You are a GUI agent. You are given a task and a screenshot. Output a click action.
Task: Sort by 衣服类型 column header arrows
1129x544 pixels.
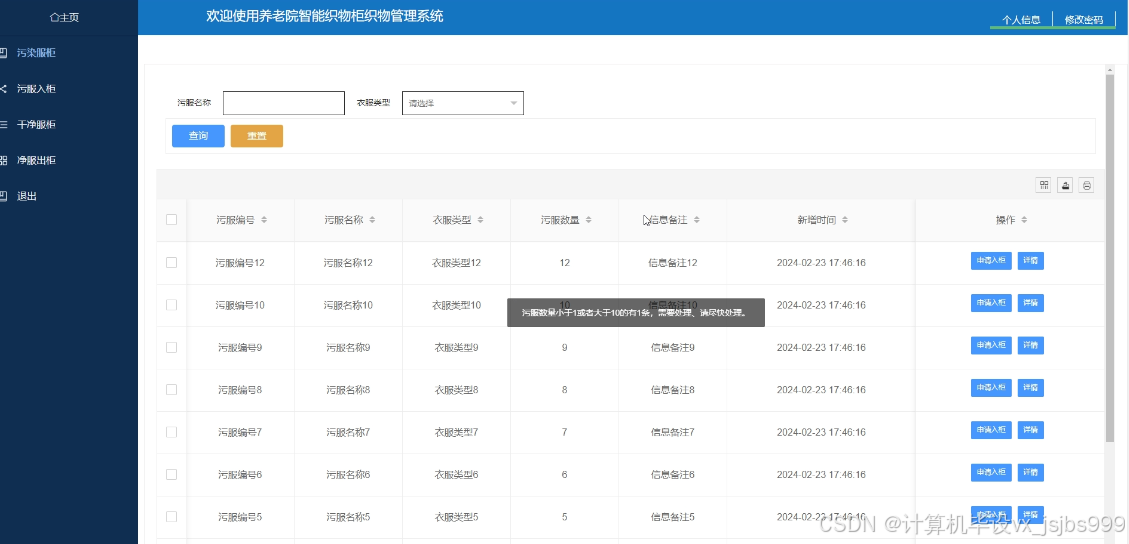[480, 220]
